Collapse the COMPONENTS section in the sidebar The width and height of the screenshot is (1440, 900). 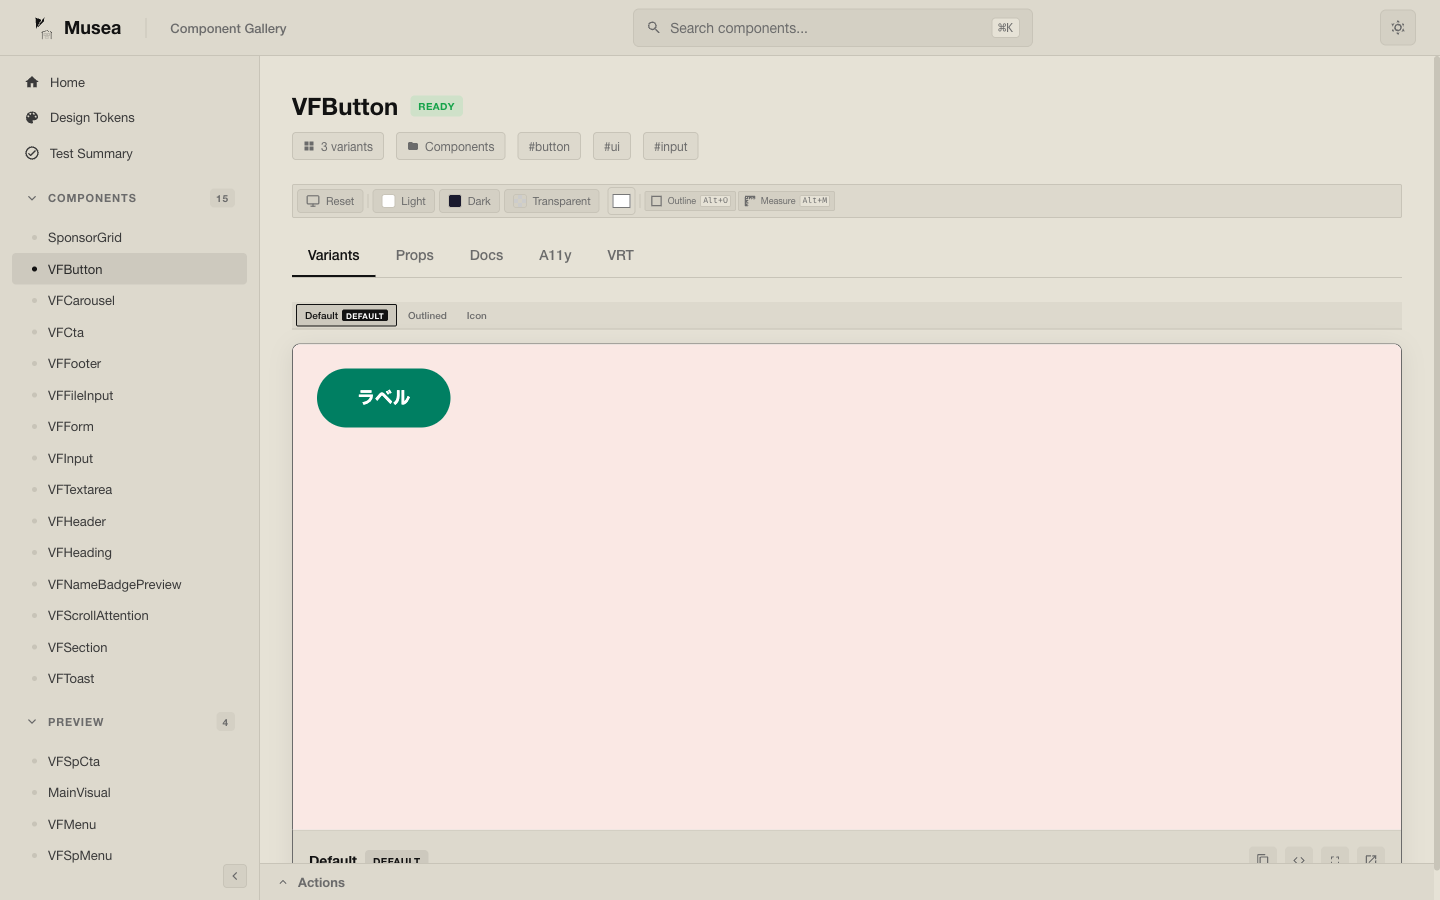32,198
